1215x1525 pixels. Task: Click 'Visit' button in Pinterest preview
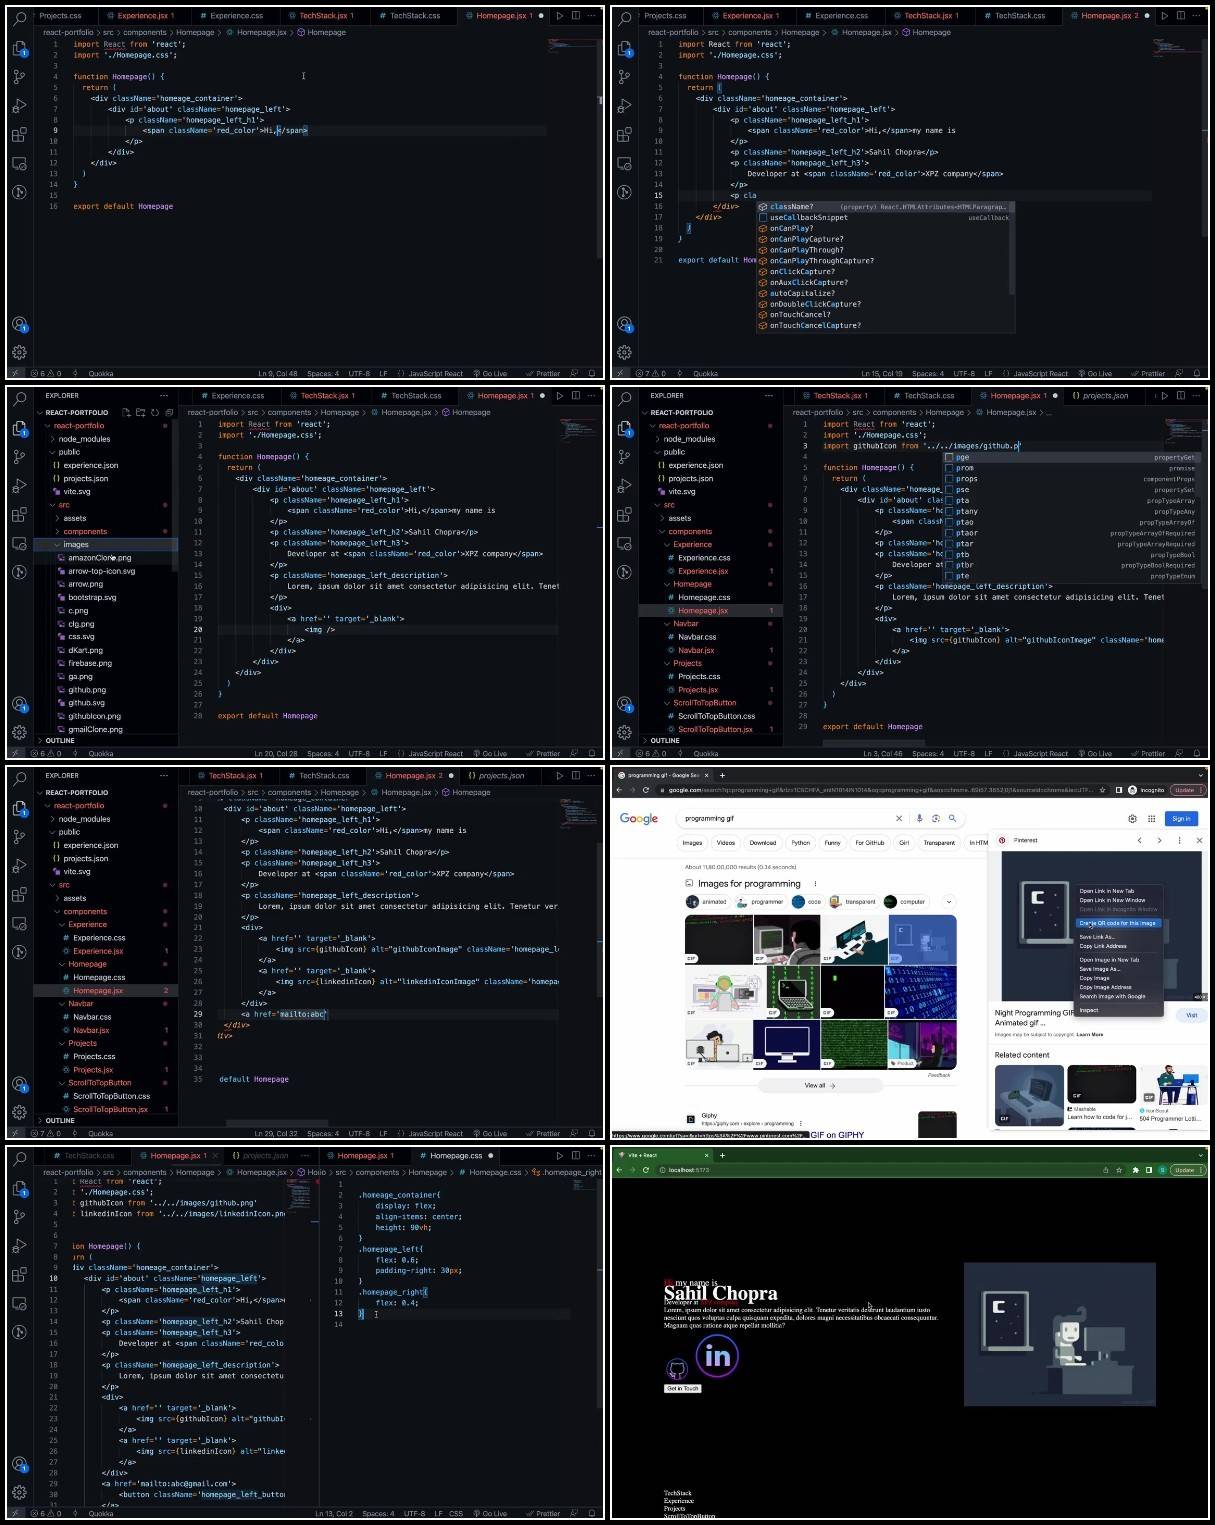(1191, 1014)
